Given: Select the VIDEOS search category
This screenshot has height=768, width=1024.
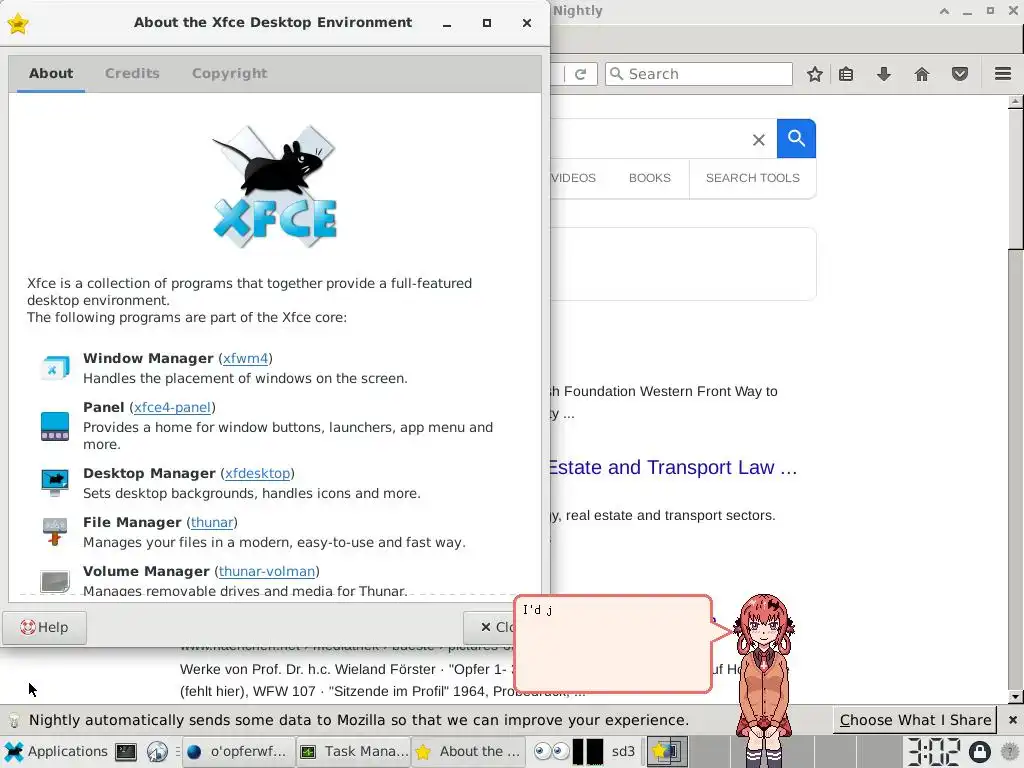Looking at the screenshot, I should coord(573,178).
